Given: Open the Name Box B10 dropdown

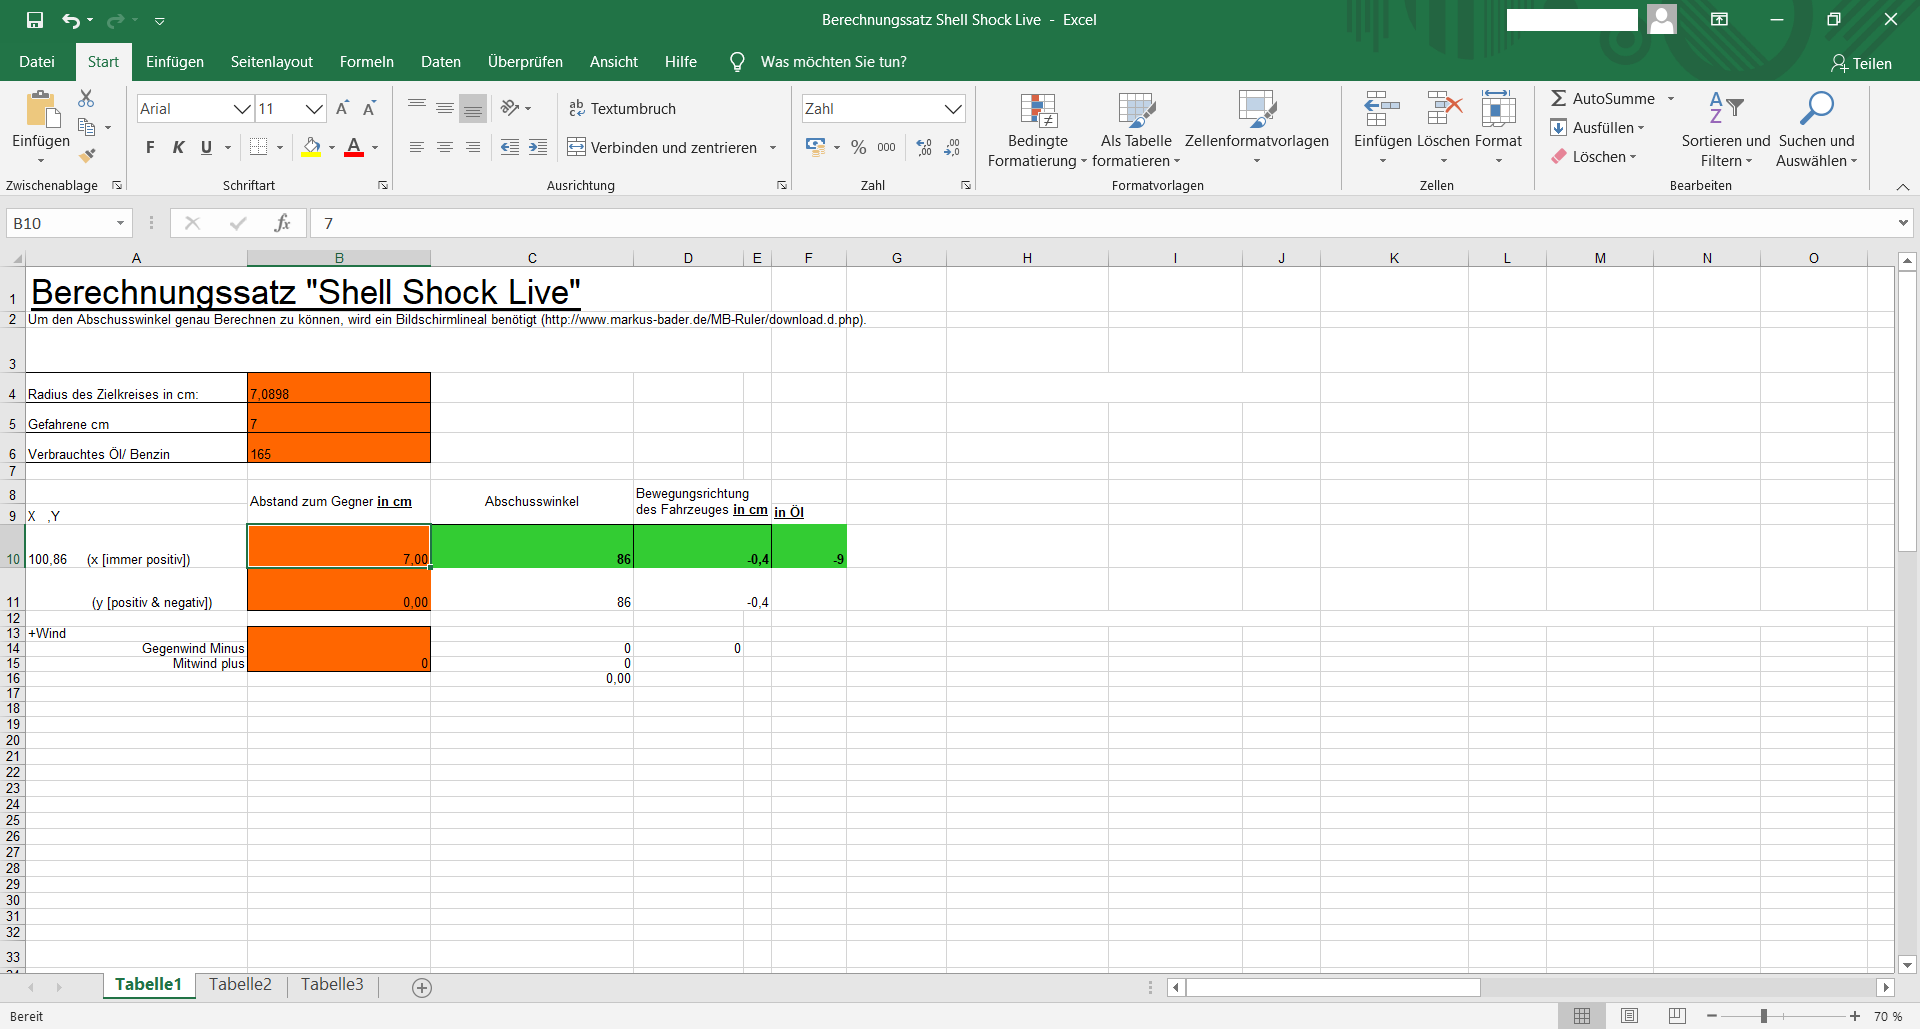Looking at the screenshot, I should tap(120, 223).
